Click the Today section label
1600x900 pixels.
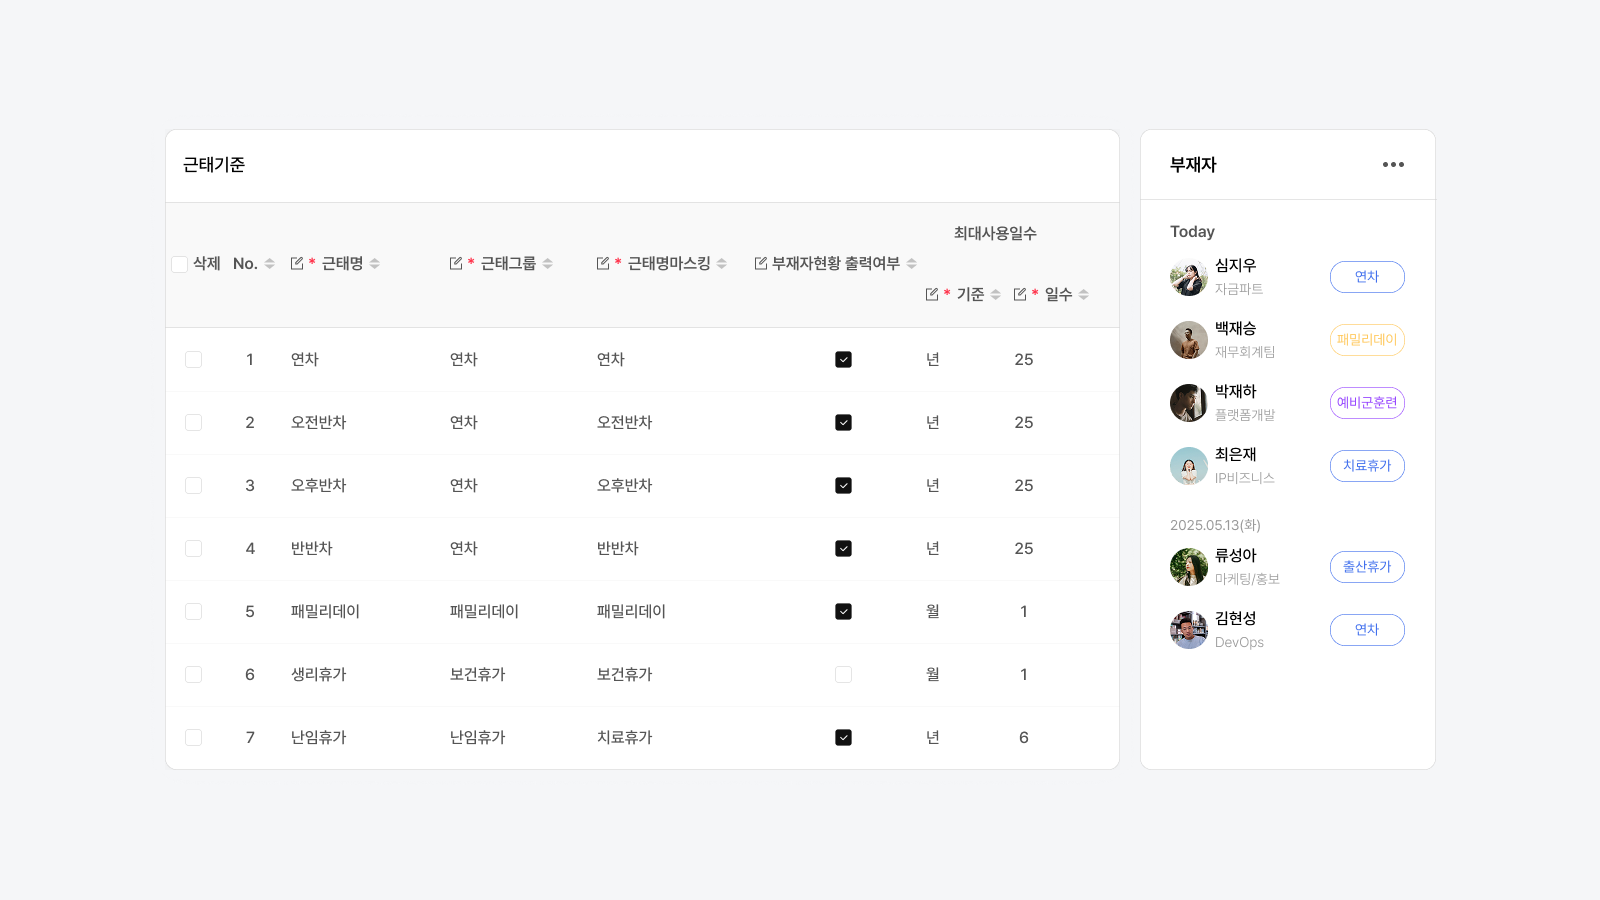point(1192,232)
